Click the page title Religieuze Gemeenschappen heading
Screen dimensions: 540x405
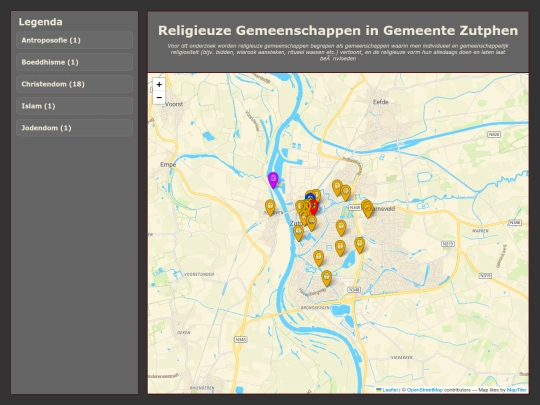[338, 30]
